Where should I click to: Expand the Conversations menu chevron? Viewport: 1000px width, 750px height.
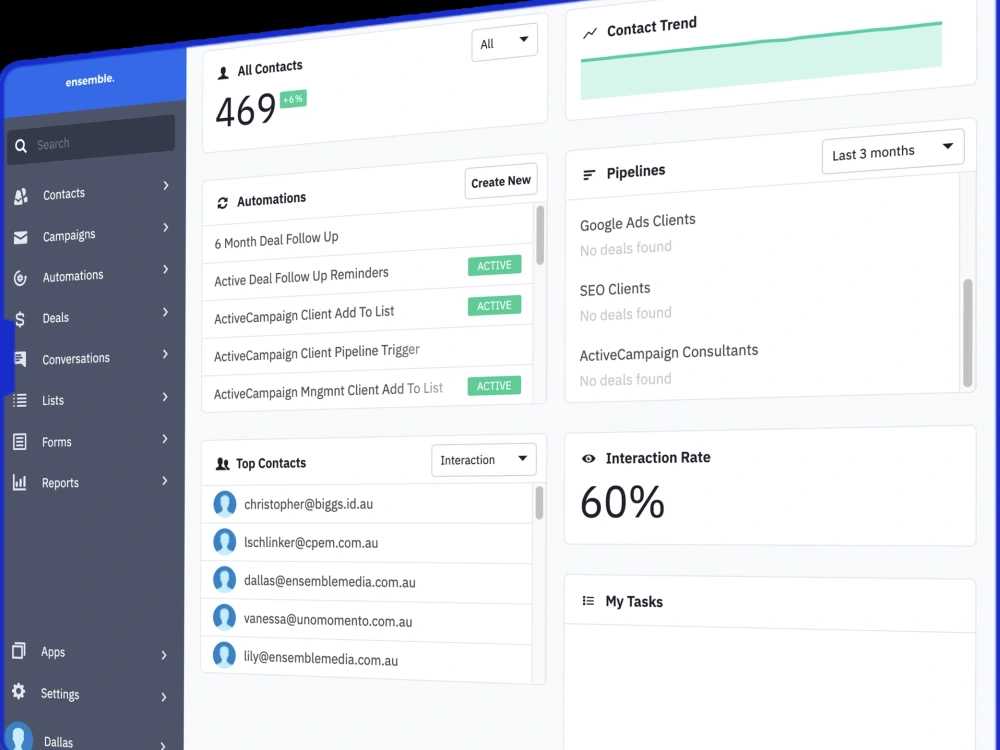[x=165, y=354]
